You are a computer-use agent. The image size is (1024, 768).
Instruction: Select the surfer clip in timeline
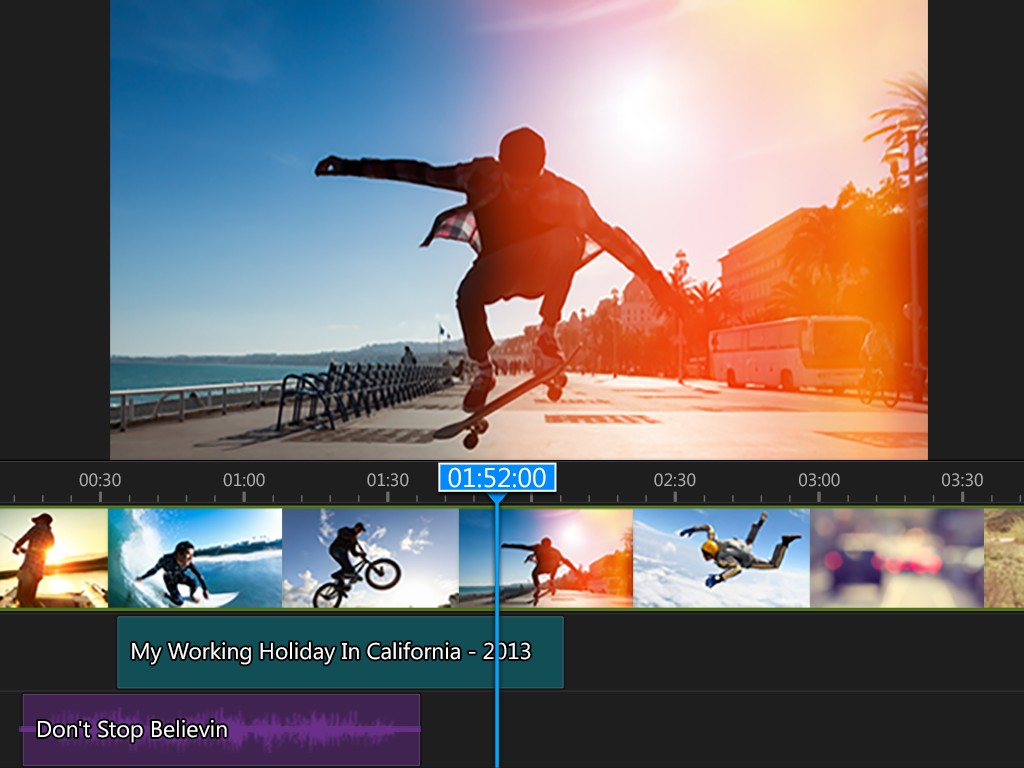pos(195,558)
